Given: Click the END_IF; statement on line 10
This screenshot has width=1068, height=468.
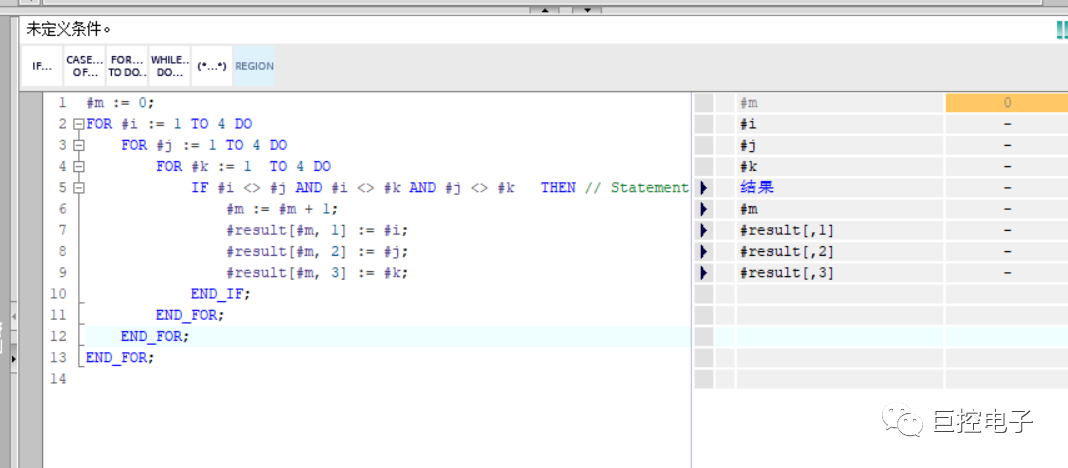Looking at the screenshot, I should point(221,294).
